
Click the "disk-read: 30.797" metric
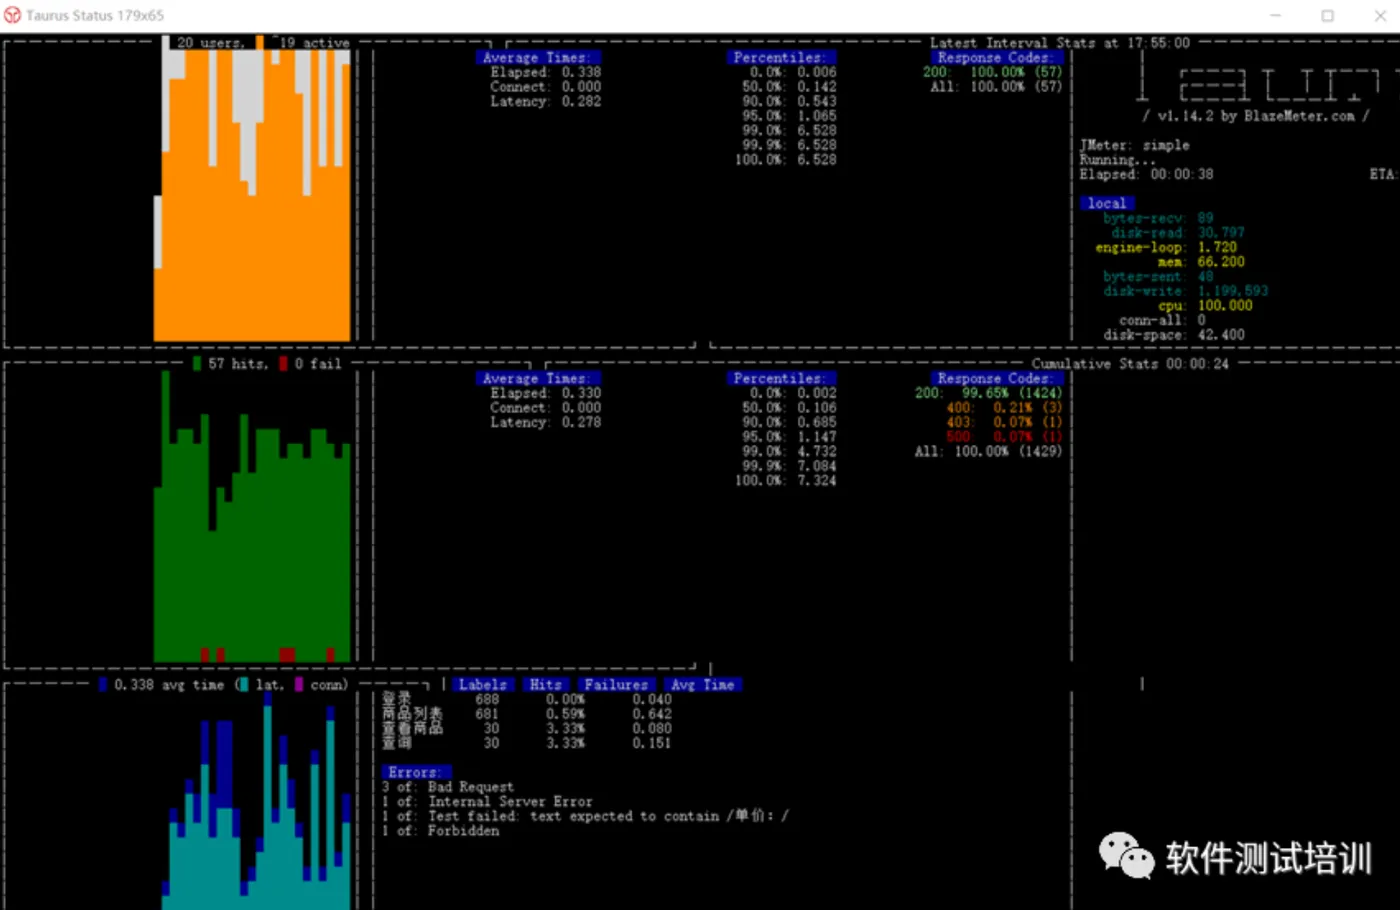pos(1177,232)
